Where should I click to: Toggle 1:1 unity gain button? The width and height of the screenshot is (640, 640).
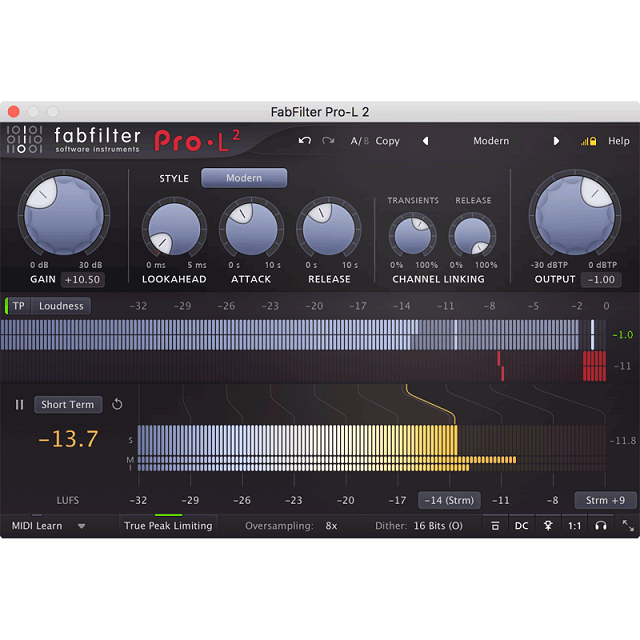[574, 526]
